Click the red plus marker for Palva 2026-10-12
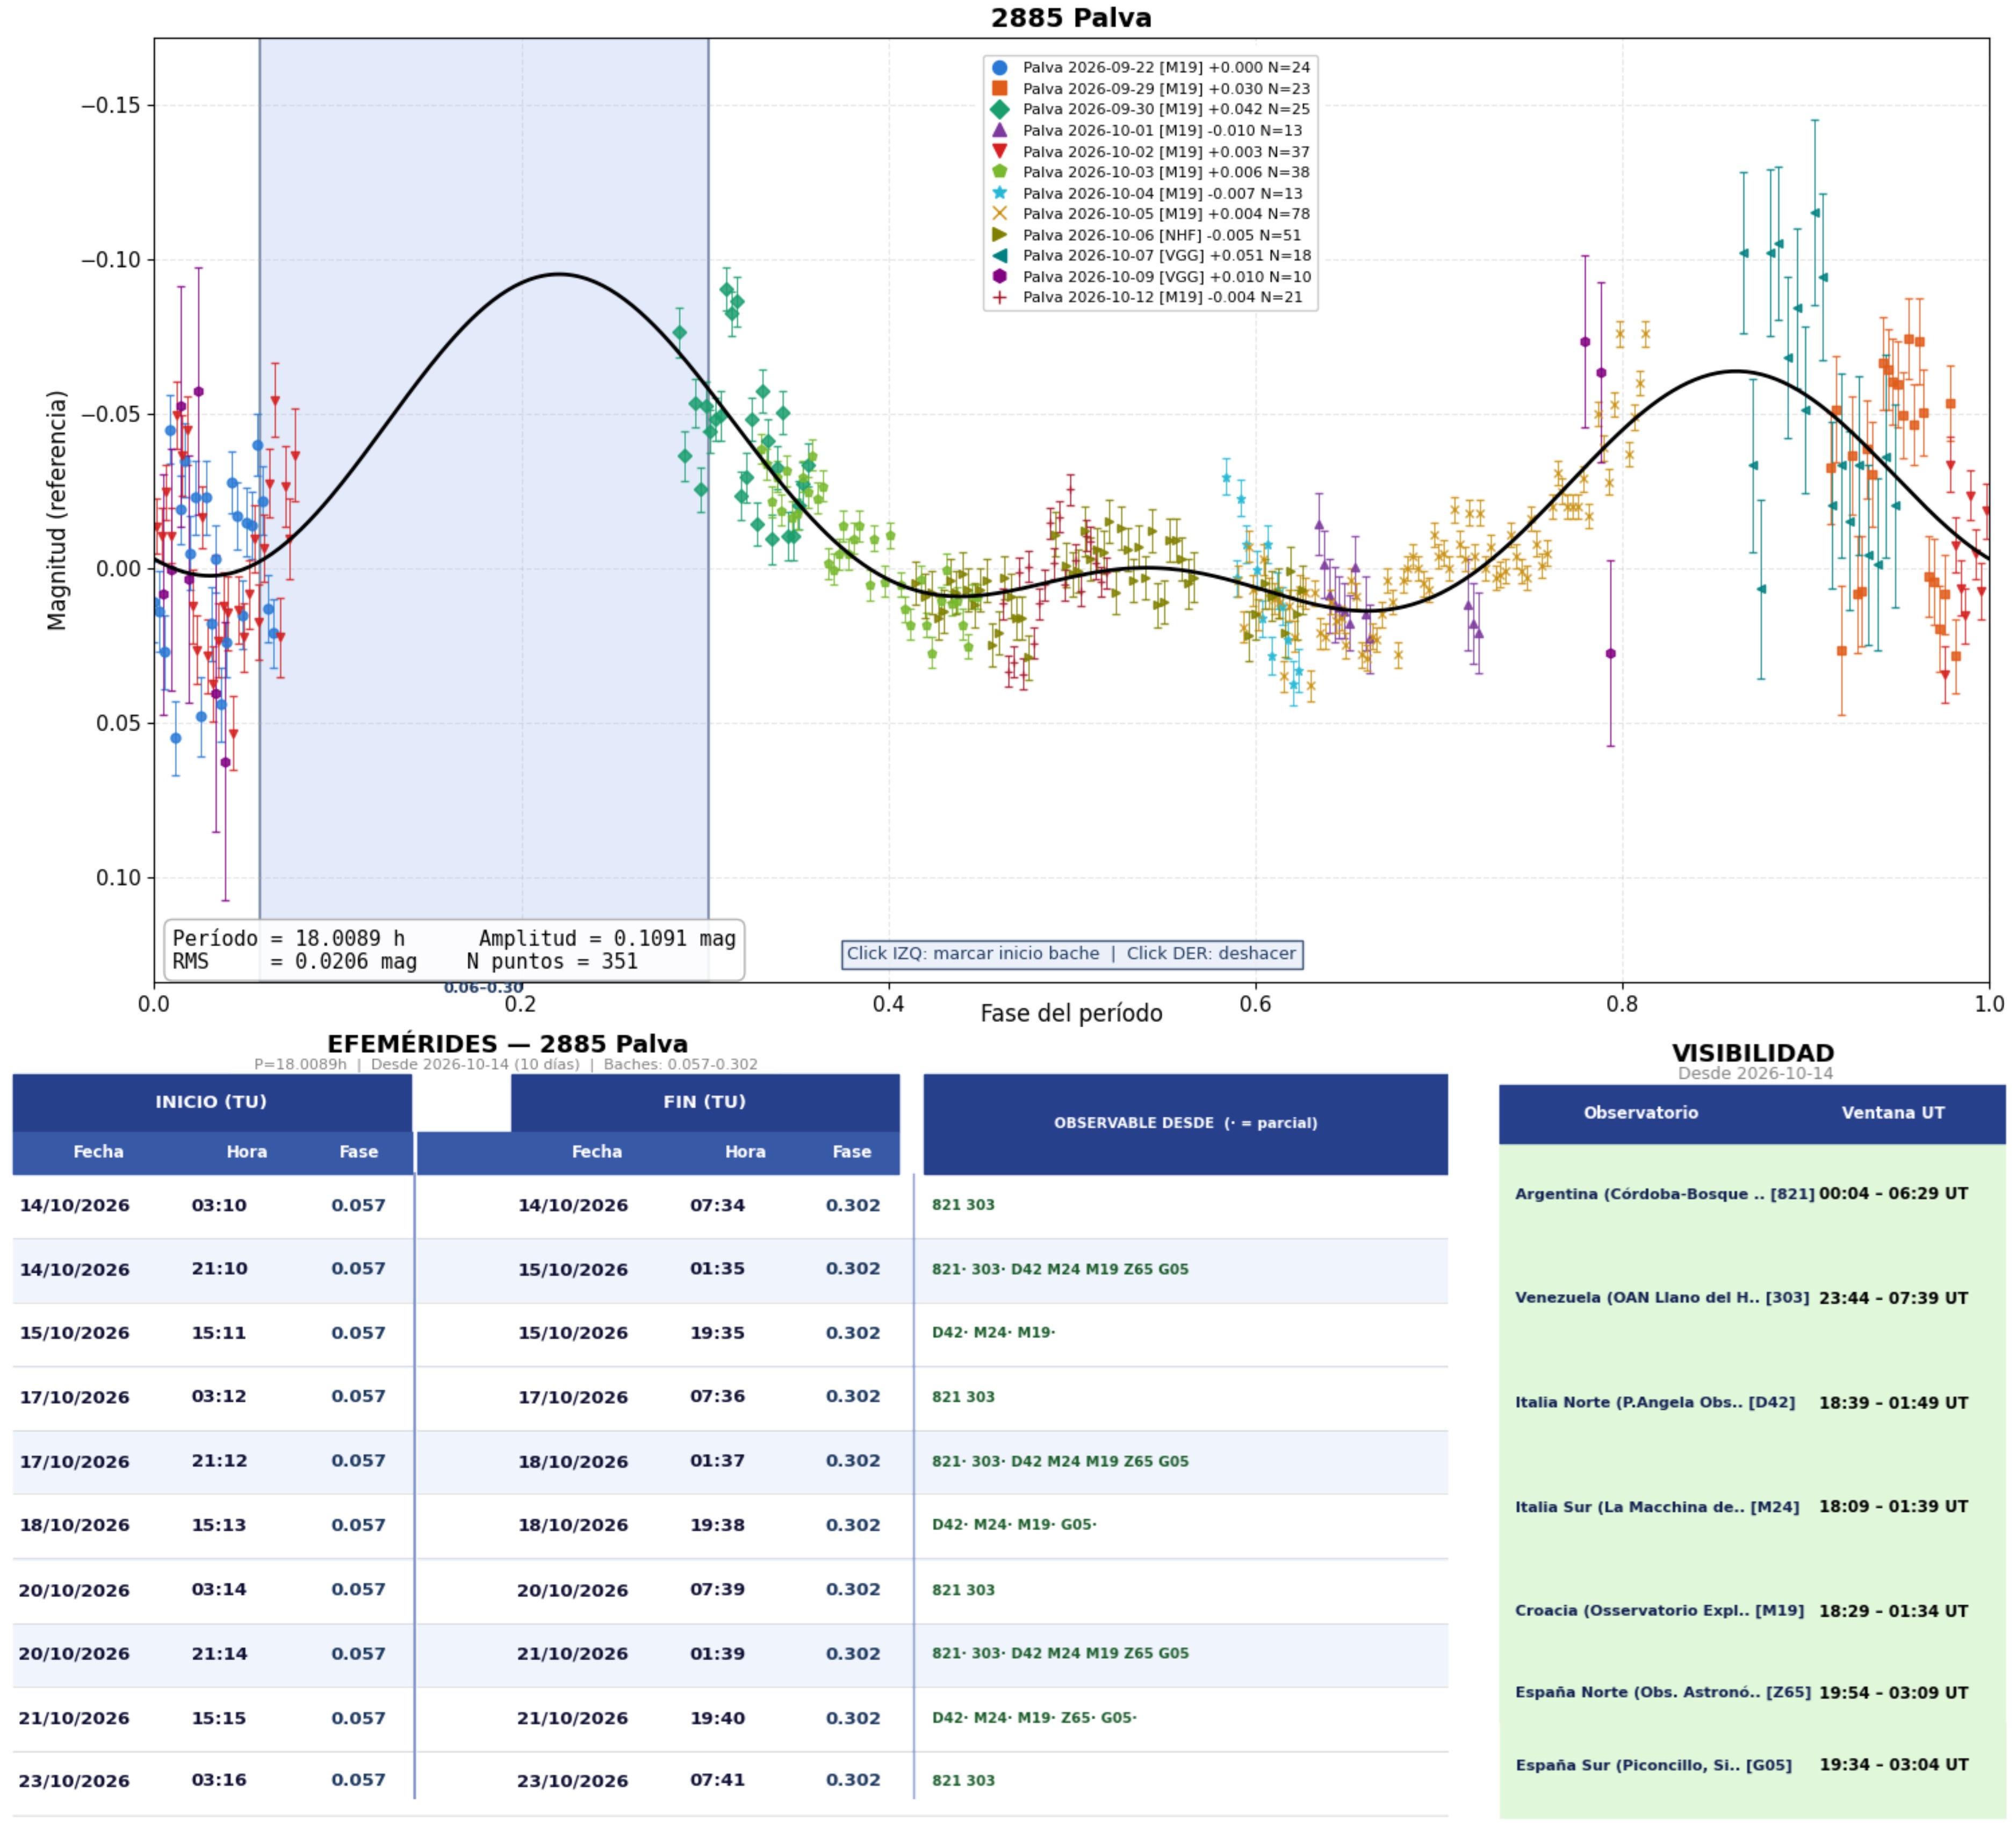2016x1825 pixels. click(999, 298)
